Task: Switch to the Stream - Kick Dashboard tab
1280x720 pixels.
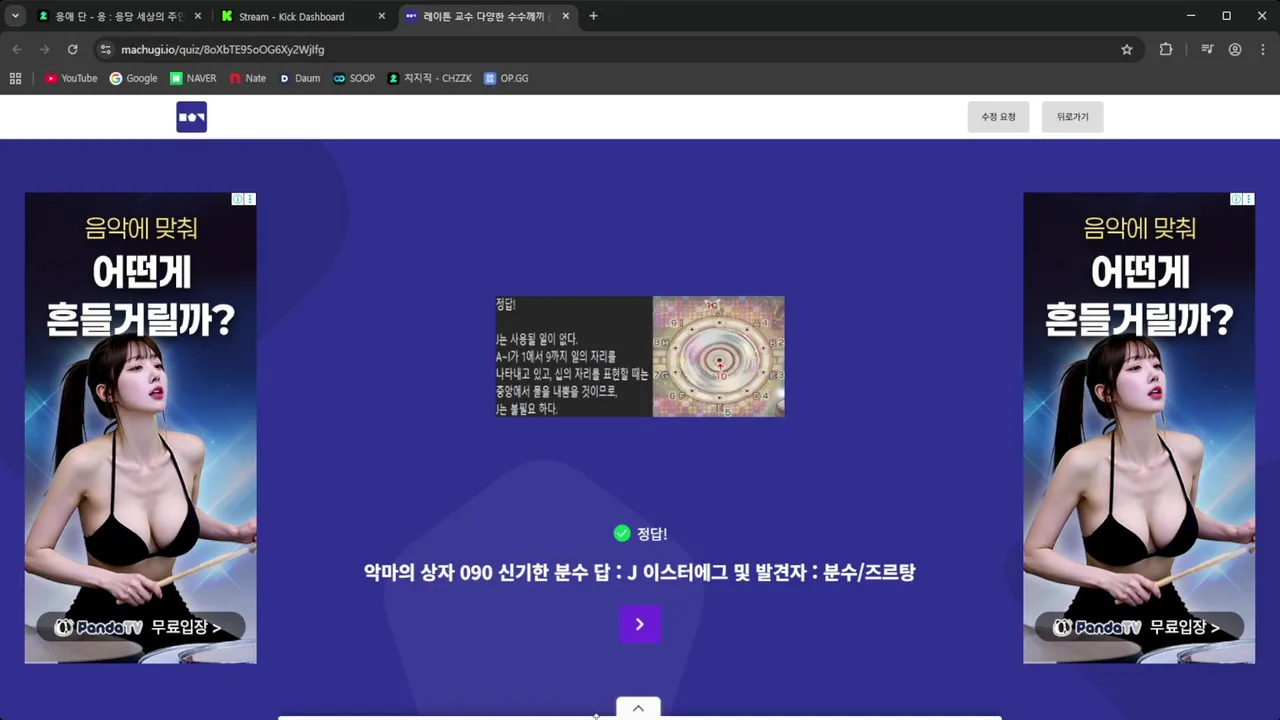Action: coord(302,16)
